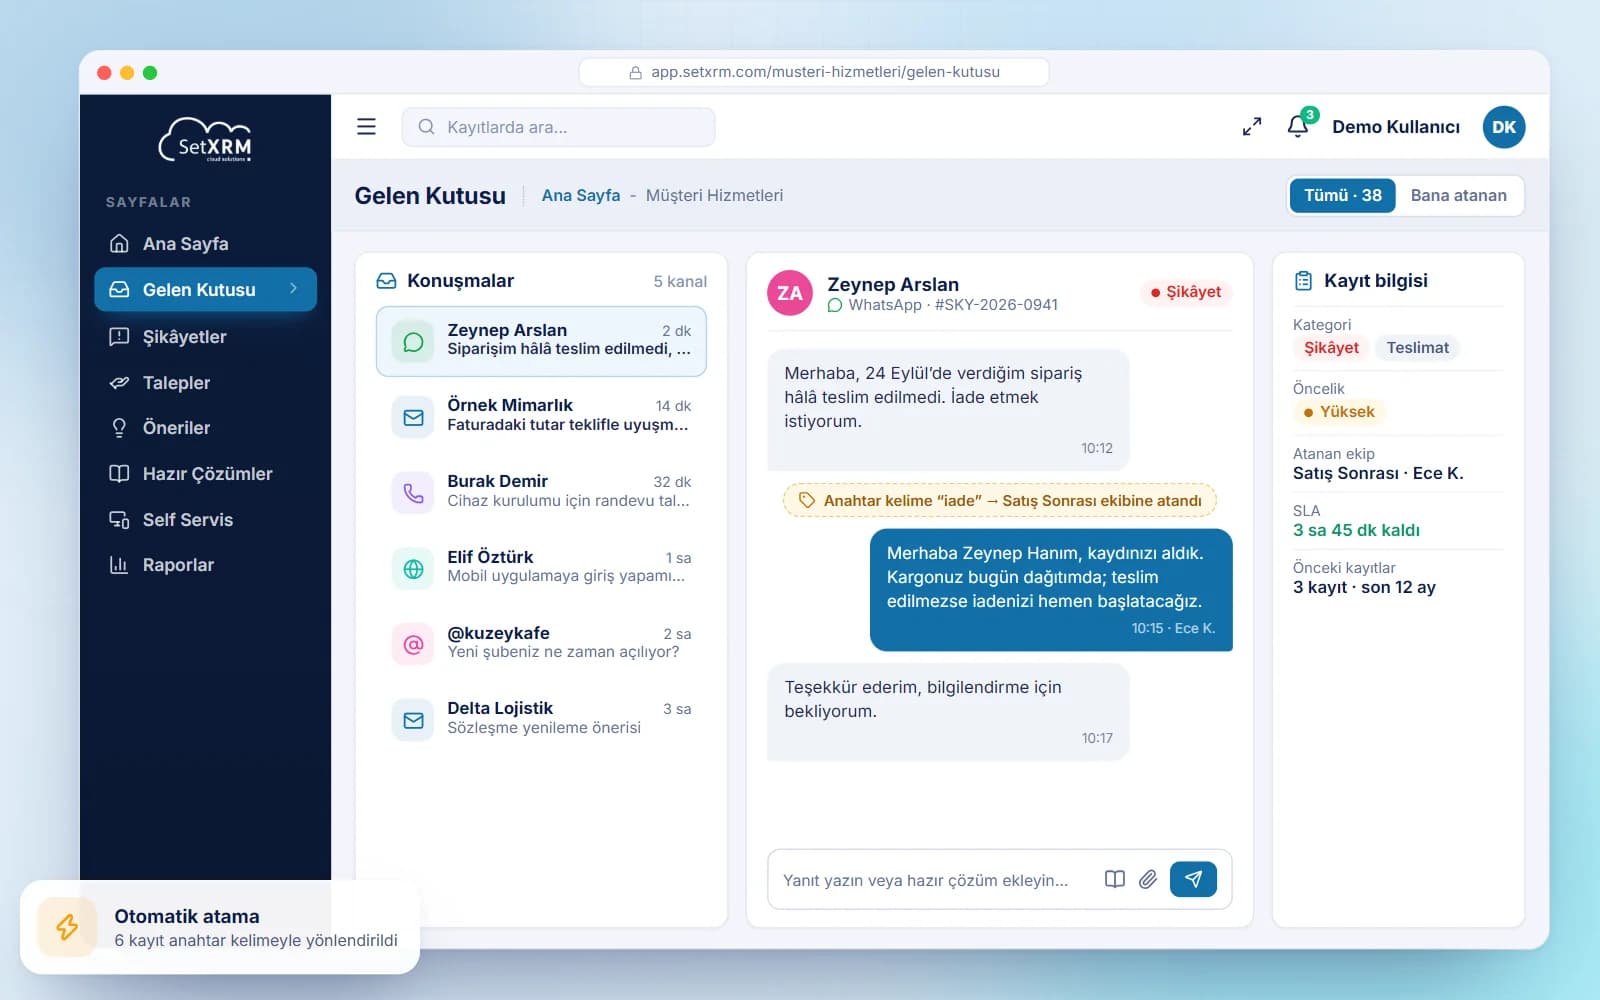Switch to the Bana atanan filter
This screenshot has height=1000, width=1600.
[1458, 195]
